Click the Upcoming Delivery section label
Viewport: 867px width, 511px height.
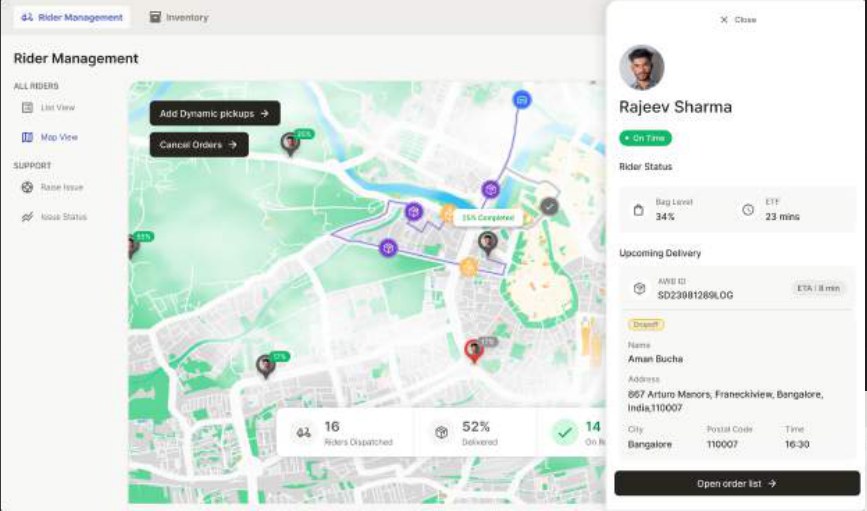(x=660, y=253)
